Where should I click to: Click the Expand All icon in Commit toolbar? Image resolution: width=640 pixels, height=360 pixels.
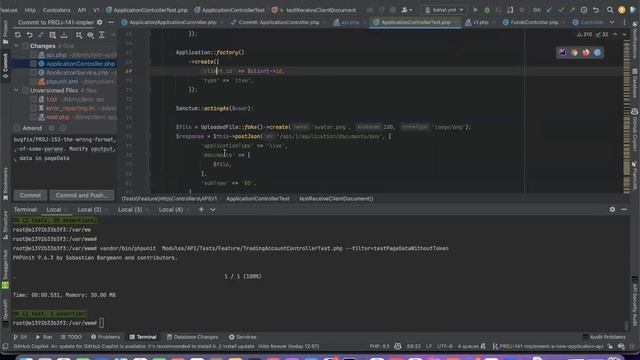(102, 35)
